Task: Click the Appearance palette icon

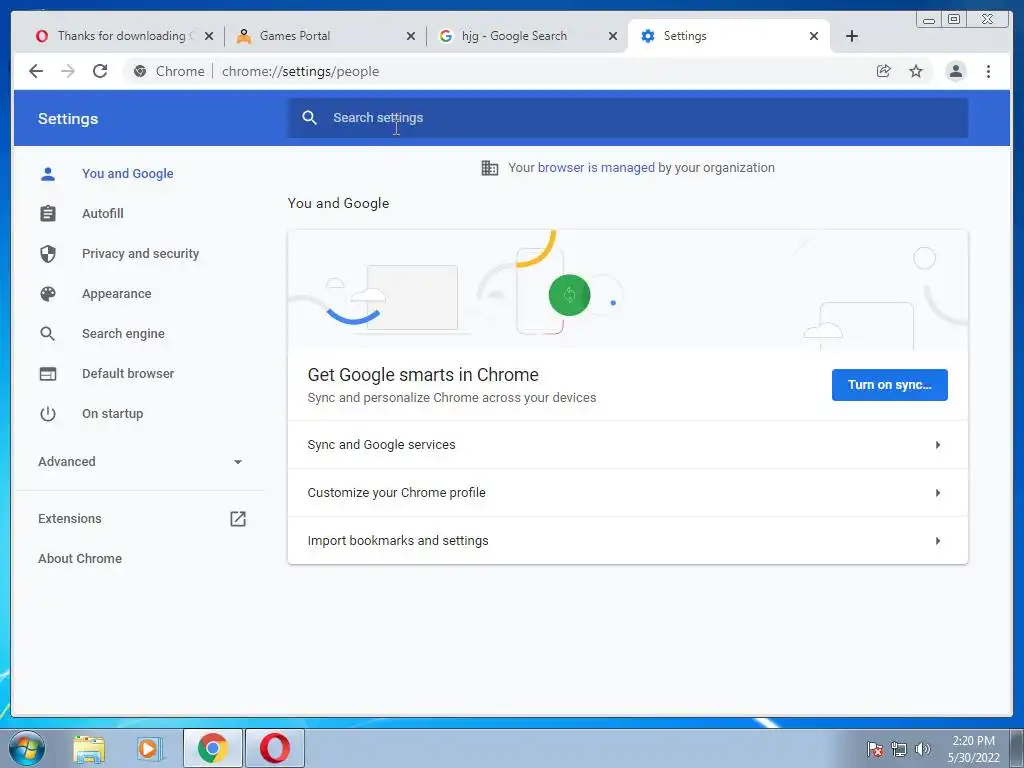Action: click(x=48, y=294)
